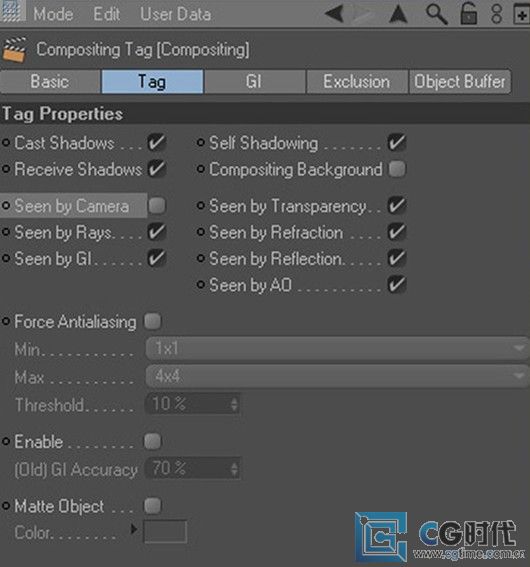
Task: Click animation dot beside Compositing Background
Action: (x=201, y=169)
